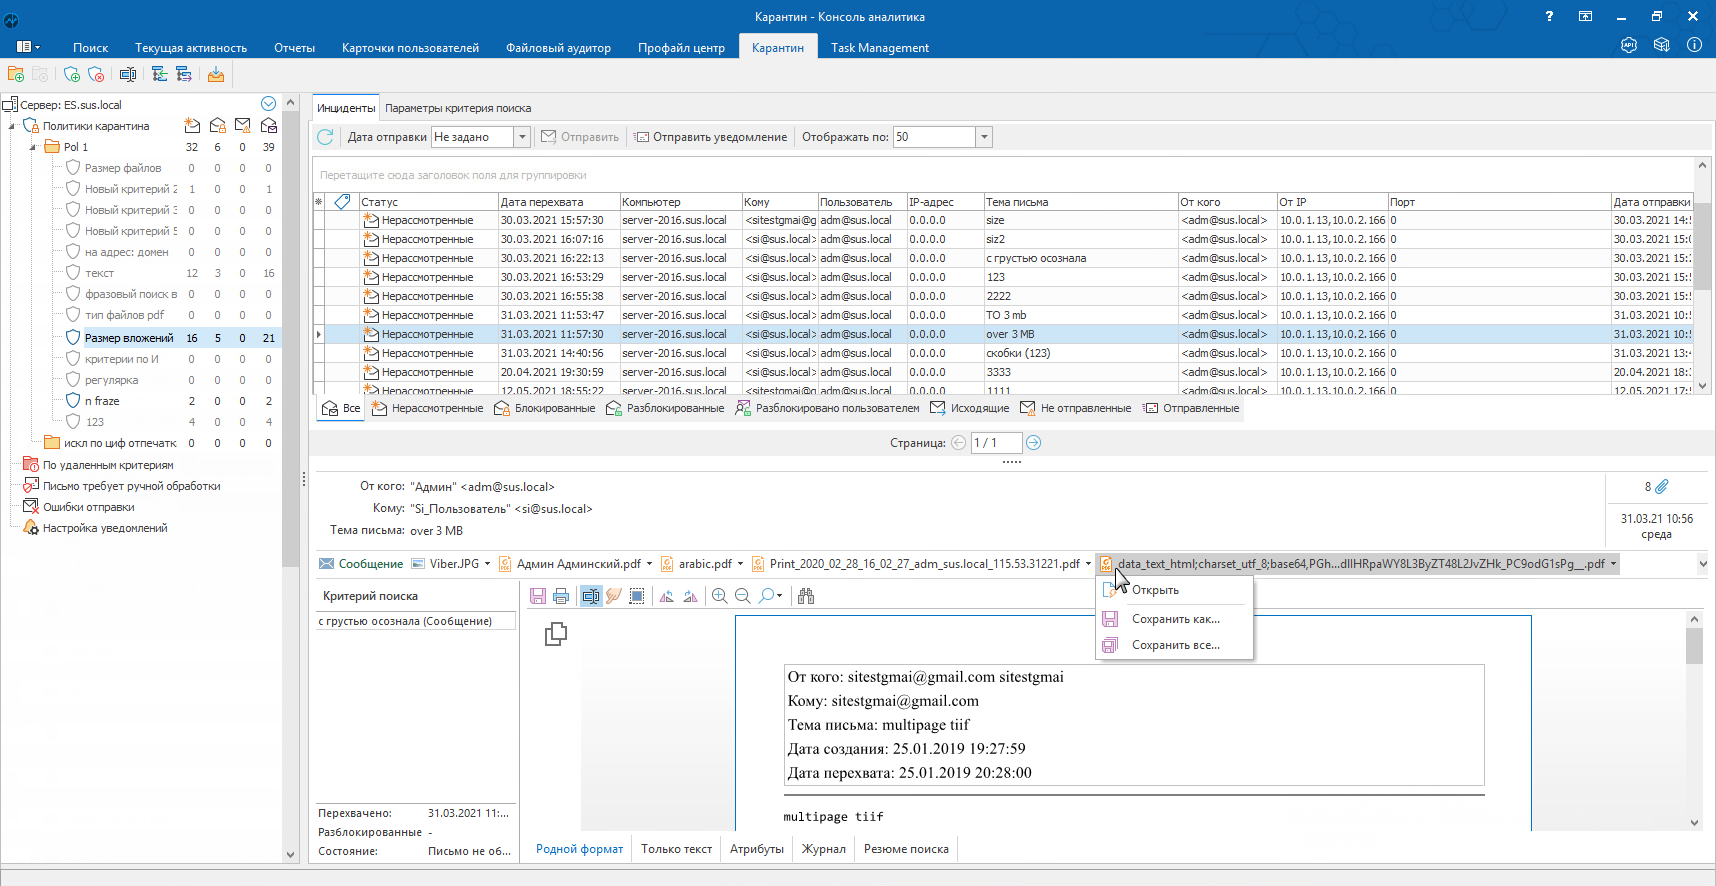Toggle the text selection tool in viewer toolbar
This screenshot has width=1716, height=886.
coord(591,596)
